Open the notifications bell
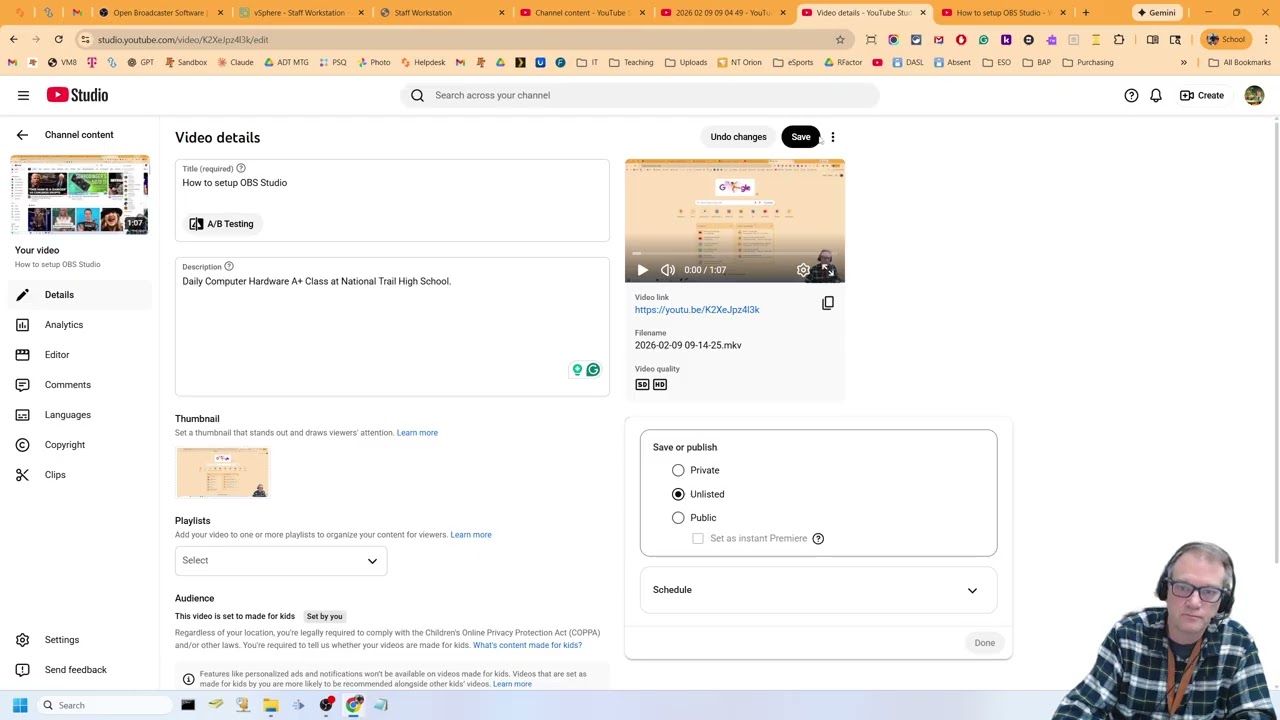This screenshot has width=1280, height=720. click(x=1156, y=95)
